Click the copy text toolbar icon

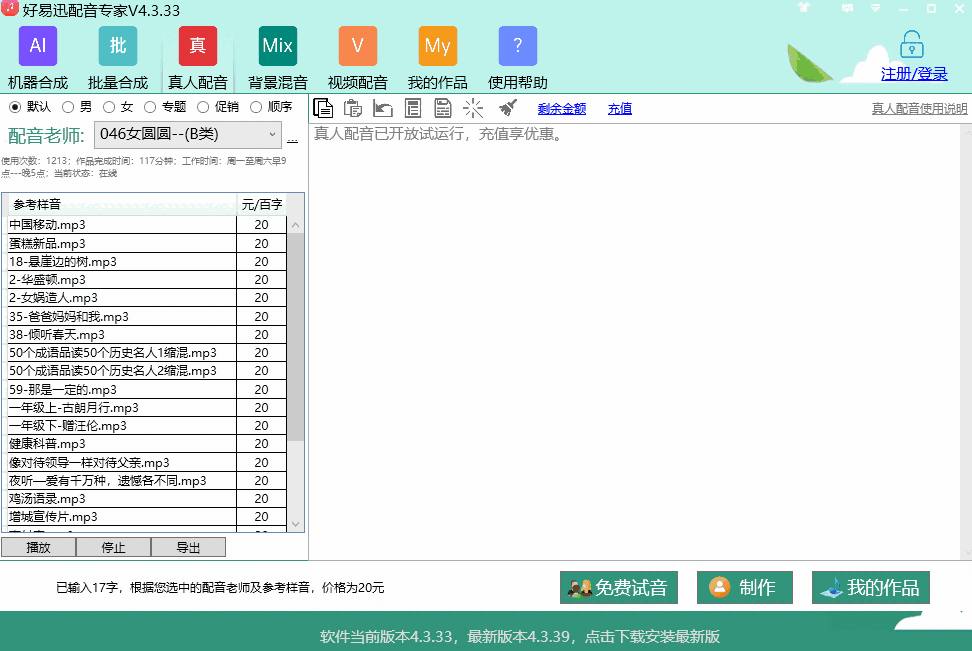(323, 109)
